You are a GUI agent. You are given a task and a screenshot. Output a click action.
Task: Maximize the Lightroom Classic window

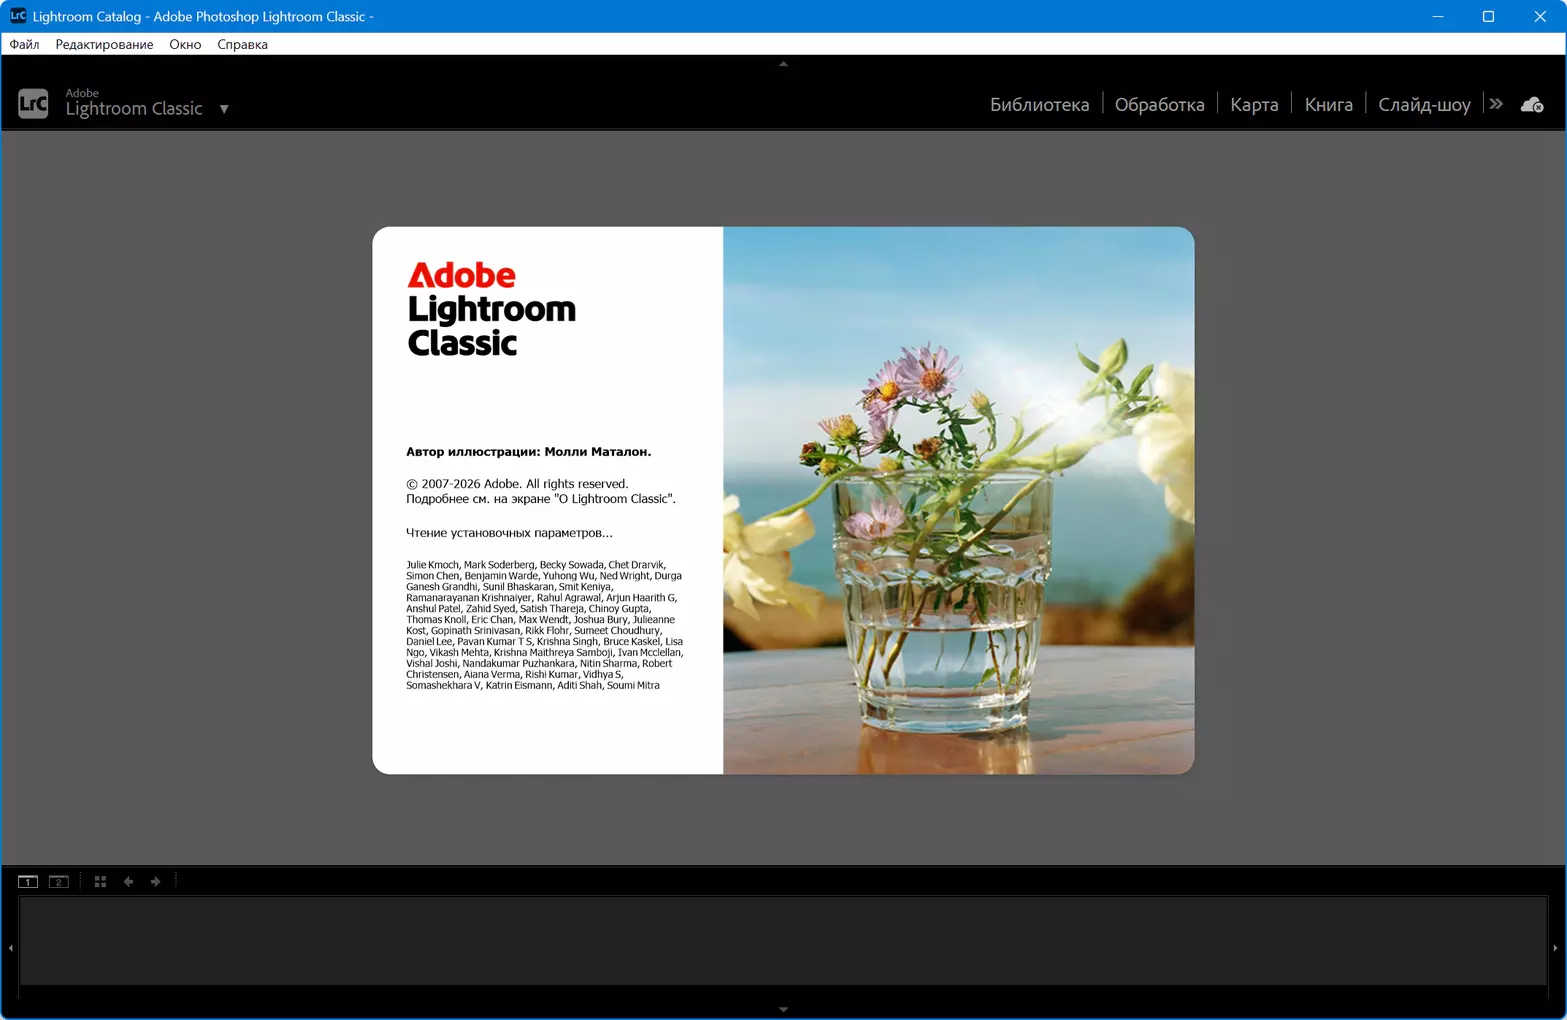coord(1488,16)
